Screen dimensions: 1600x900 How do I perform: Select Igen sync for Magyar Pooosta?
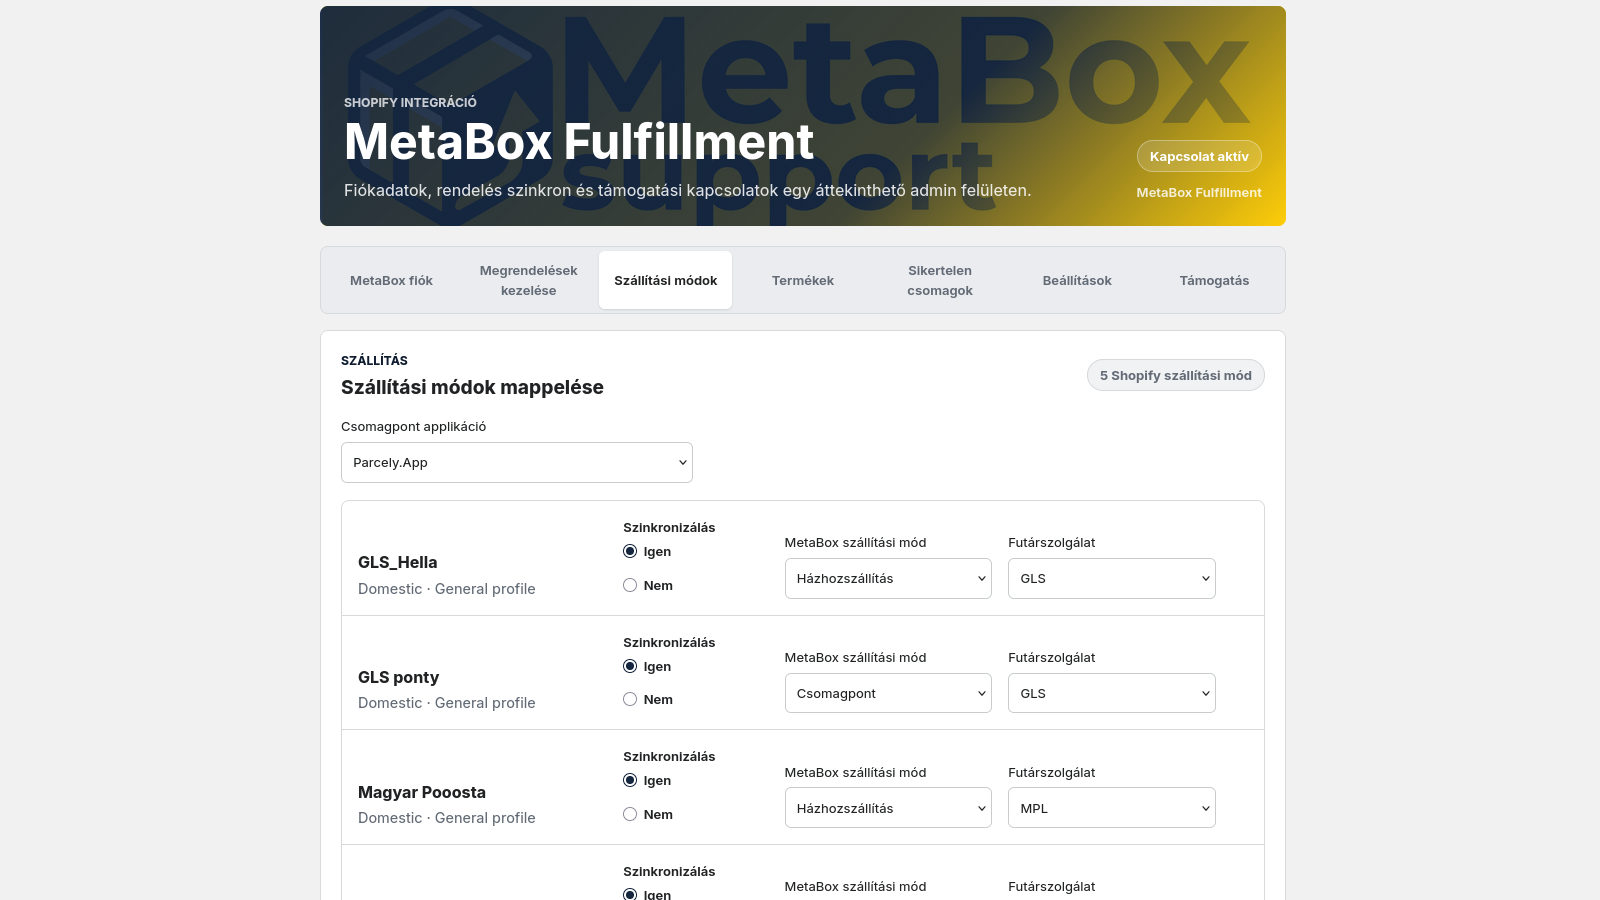pyautogui.click(x=630, y=780)
